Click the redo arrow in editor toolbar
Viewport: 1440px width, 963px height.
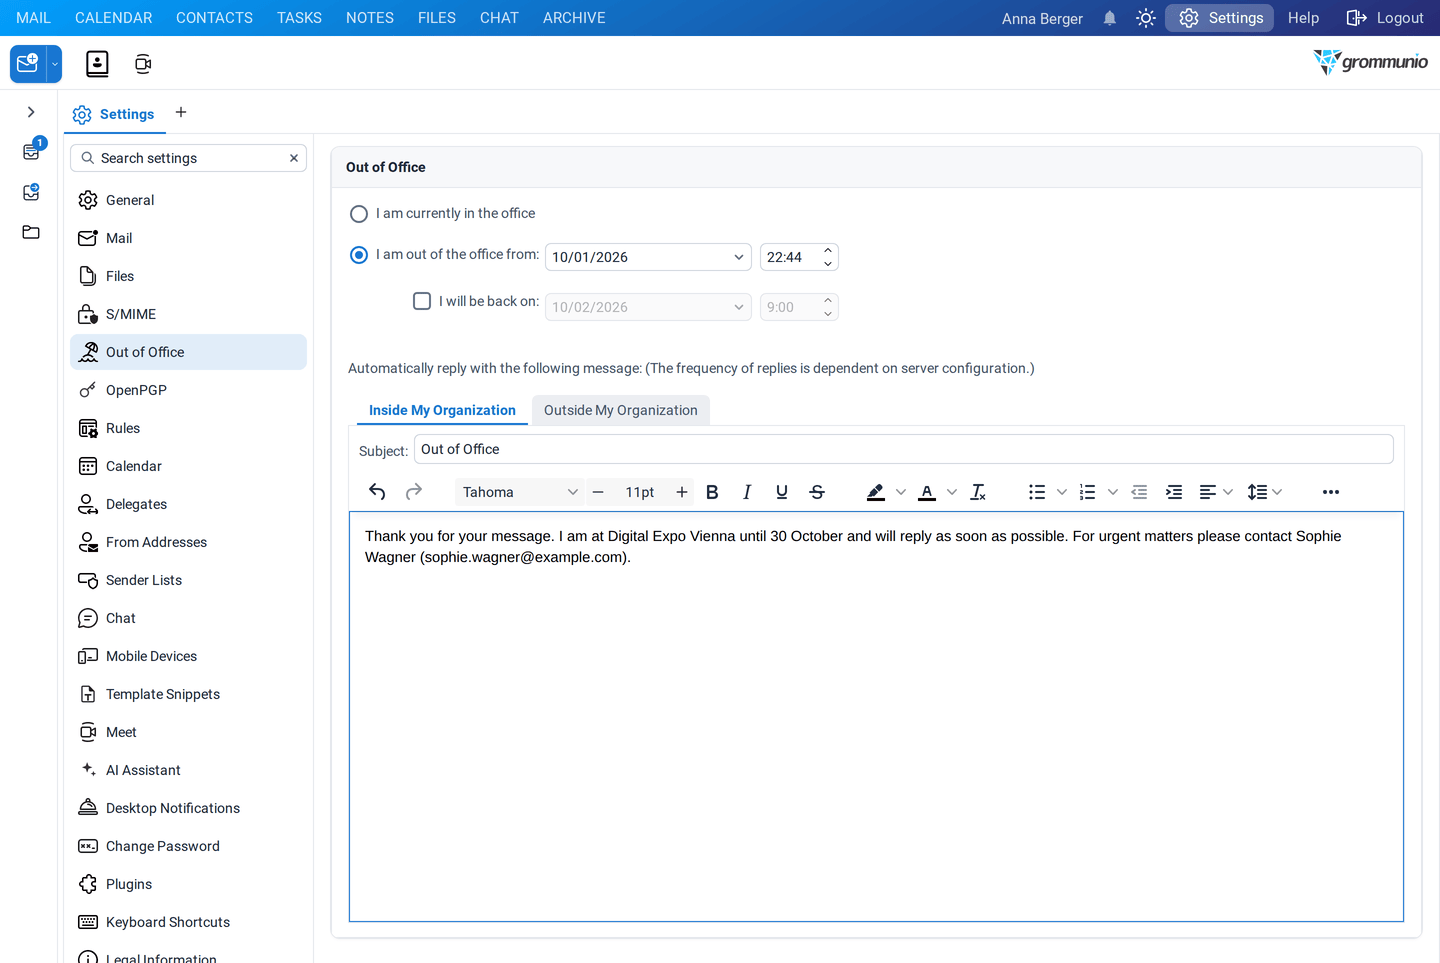(x=414, y=492)
